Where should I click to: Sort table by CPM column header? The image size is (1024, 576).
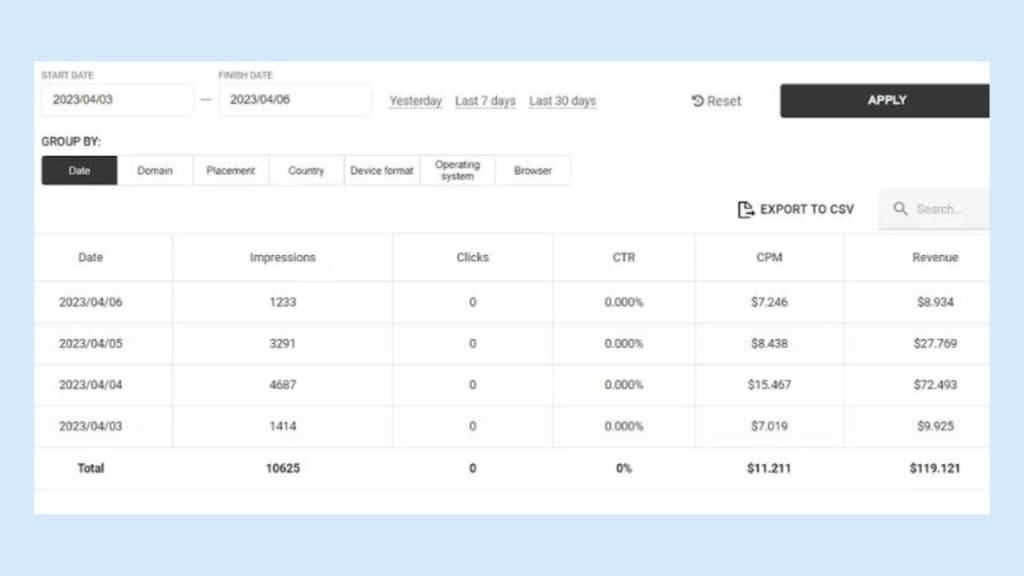pyautogui.click(x=769, y=257)
